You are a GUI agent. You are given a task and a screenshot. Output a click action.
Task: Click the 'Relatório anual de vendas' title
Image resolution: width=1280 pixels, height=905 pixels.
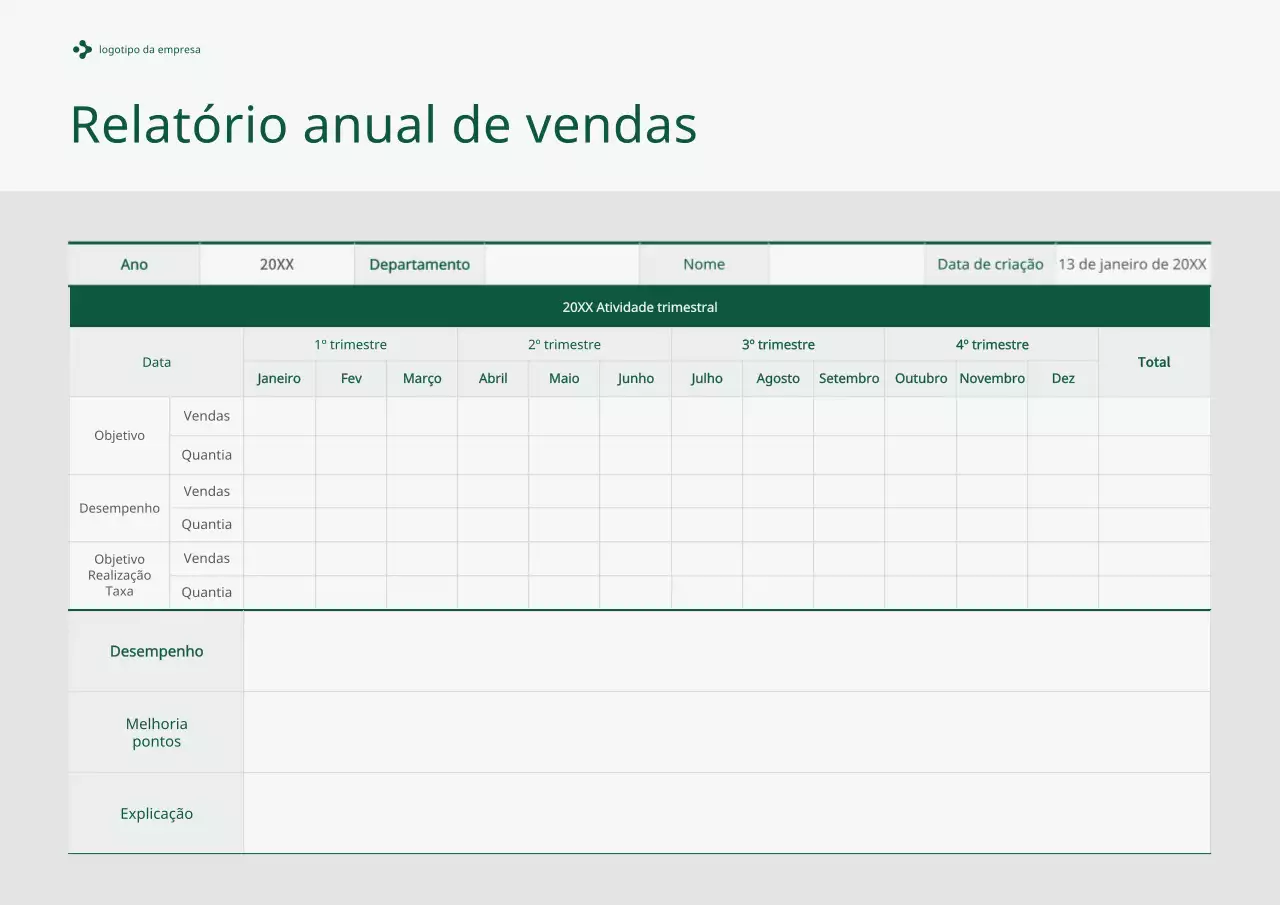[x=383, y=125]
